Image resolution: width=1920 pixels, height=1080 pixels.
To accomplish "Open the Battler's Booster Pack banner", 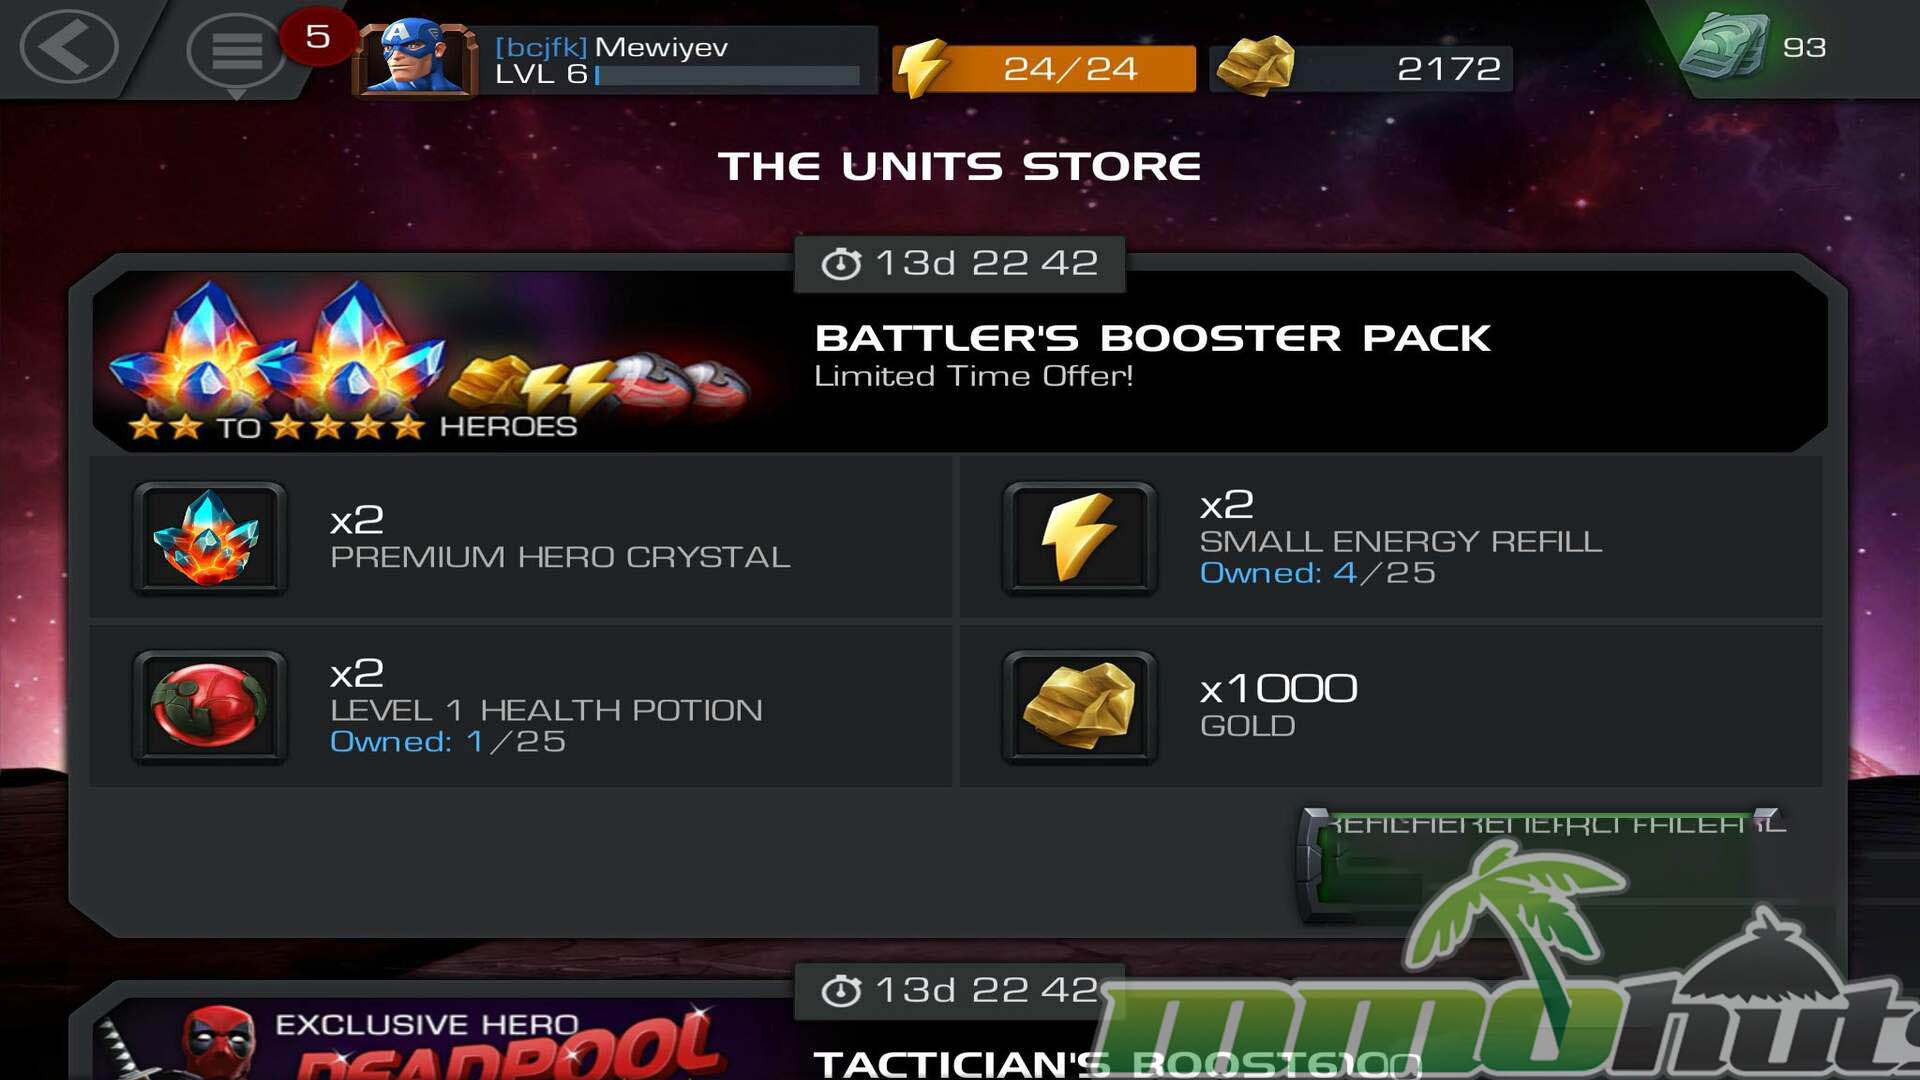I will (960, 362).
